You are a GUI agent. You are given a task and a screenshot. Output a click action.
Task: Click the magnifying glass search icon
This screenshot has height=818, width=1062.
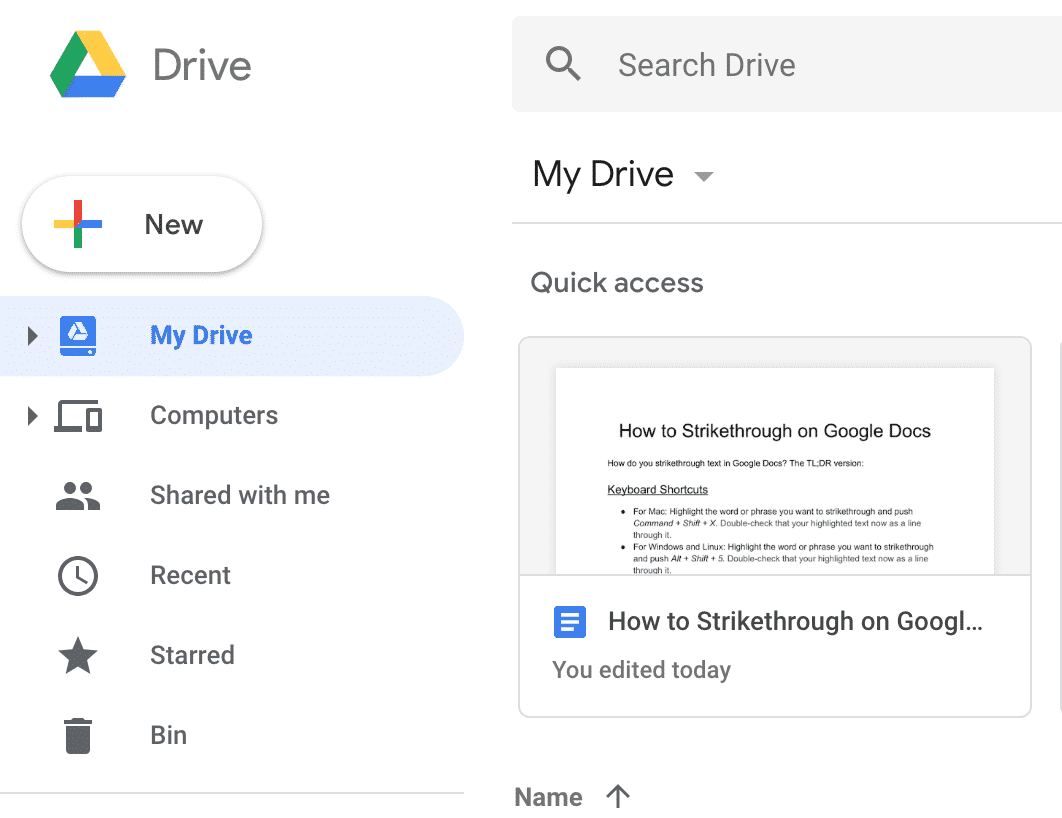coord(564,64)
